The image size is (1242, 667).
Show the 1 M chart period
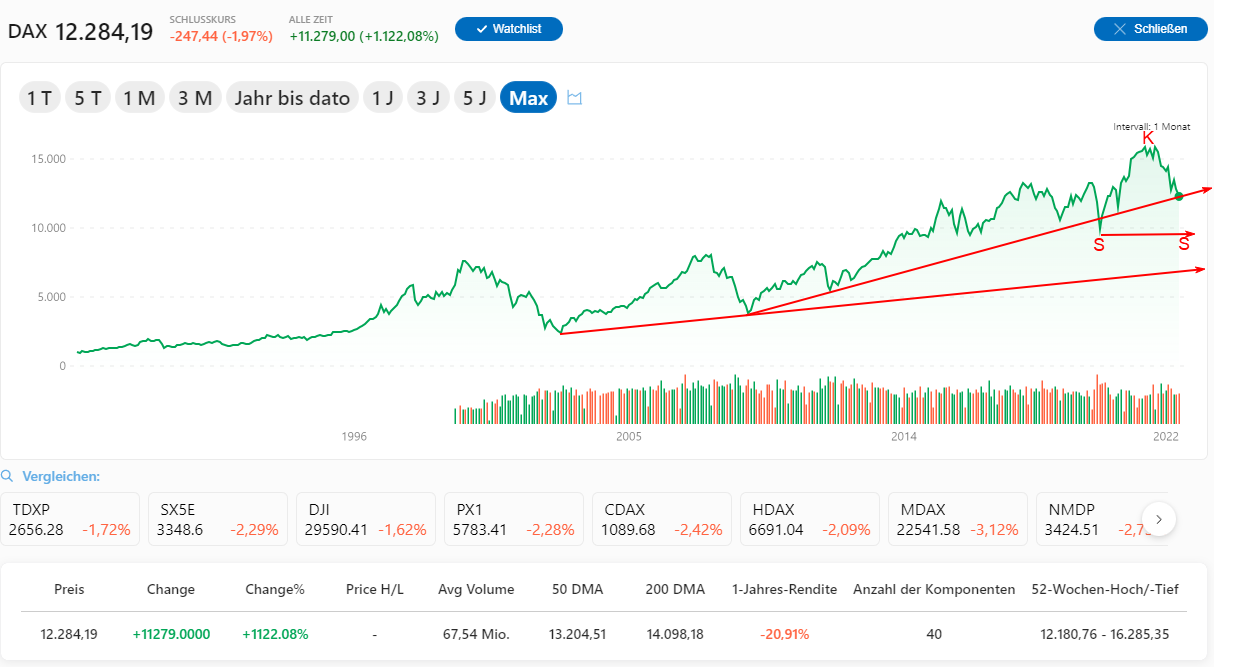[139, 98]
